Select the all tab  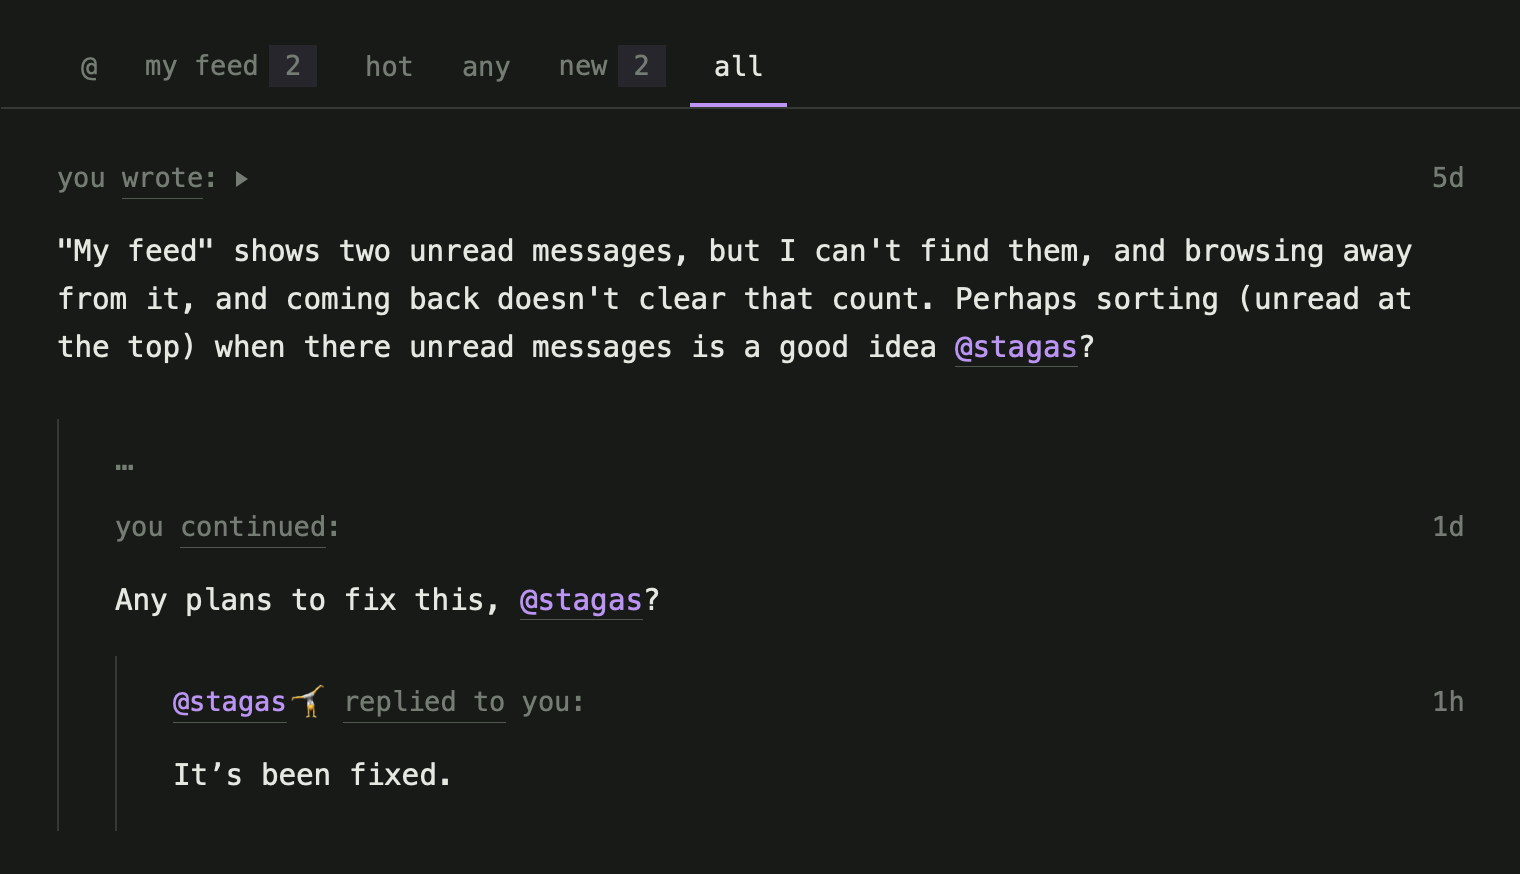[x=738, y=66]
